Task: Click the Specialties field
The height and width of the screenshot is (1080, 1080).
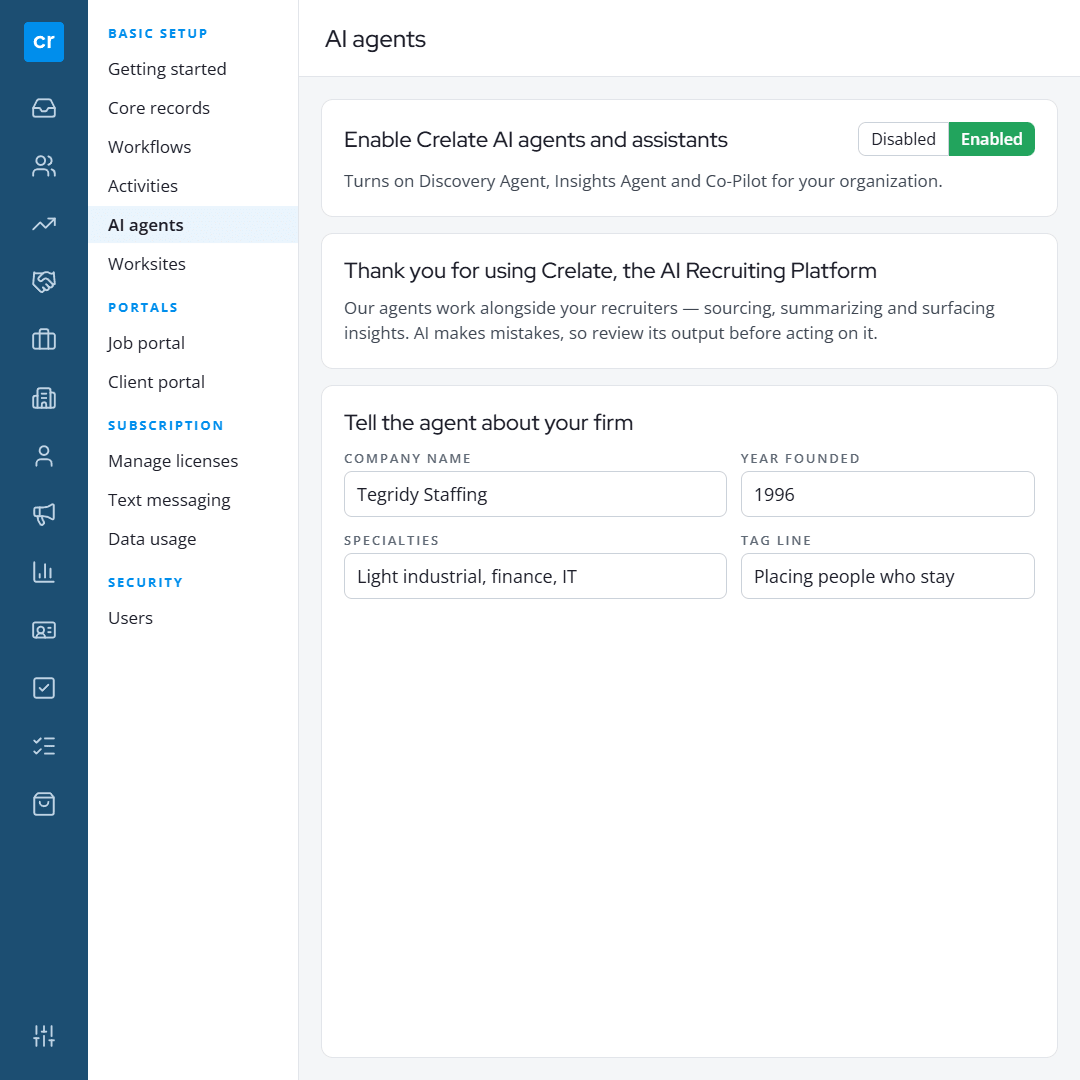Action: pyautogui.click(x=535, y=576)
